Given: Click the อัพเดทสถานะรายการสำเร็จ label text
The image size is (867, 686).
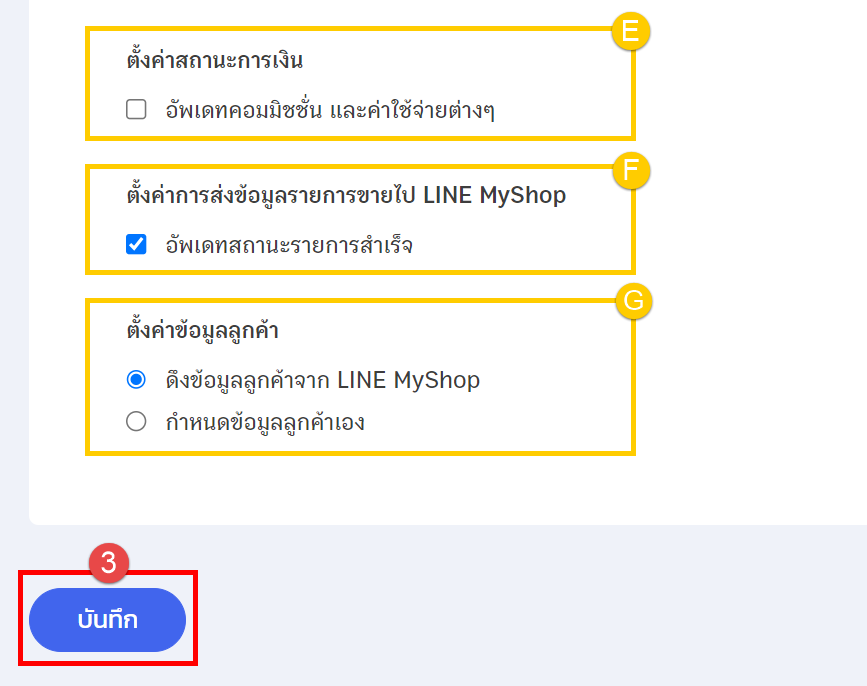Looking at the screenshot, I should coord(289,245).
